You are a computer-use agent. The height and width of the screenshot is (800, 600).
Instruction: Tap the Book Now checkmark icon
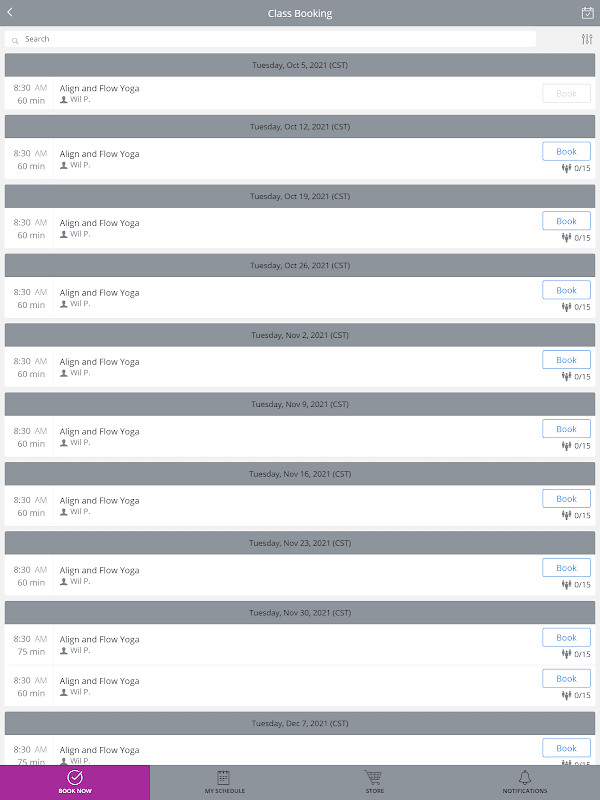[75, 777]
